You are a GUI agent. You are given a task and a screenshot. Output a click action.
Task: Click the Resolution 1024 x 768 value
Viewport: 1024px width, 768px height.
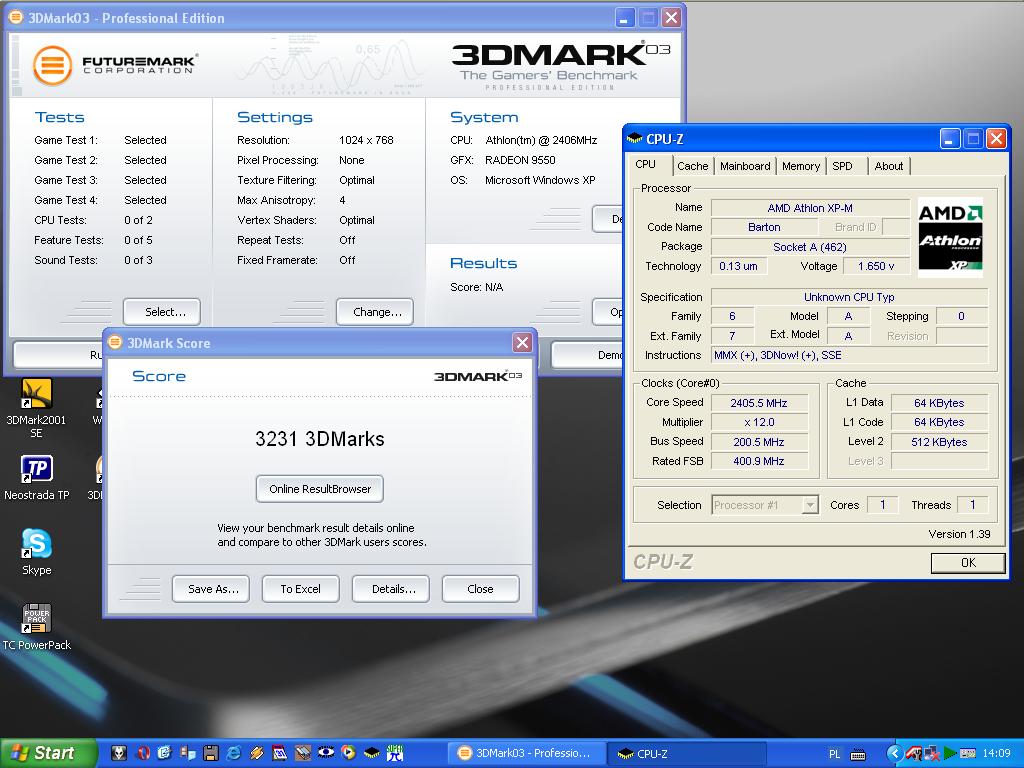pos(366,140)
